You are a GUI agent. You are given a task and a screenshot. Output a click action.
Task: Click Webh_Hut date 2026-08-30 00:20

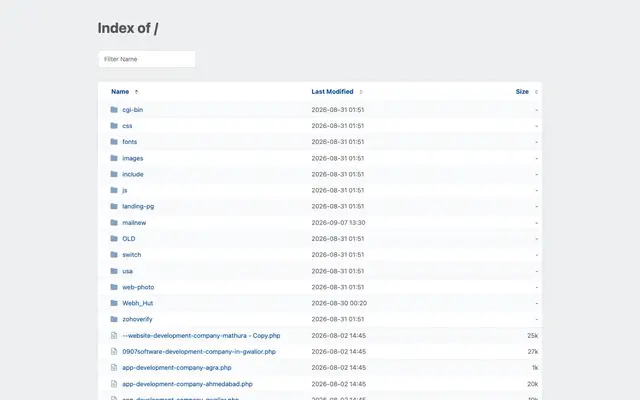[339, 303]
